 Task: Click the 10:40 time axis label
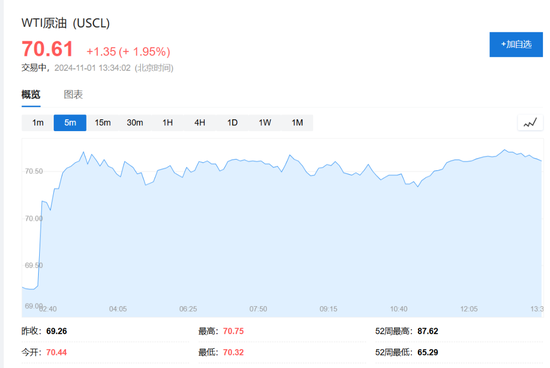(399, 309)
